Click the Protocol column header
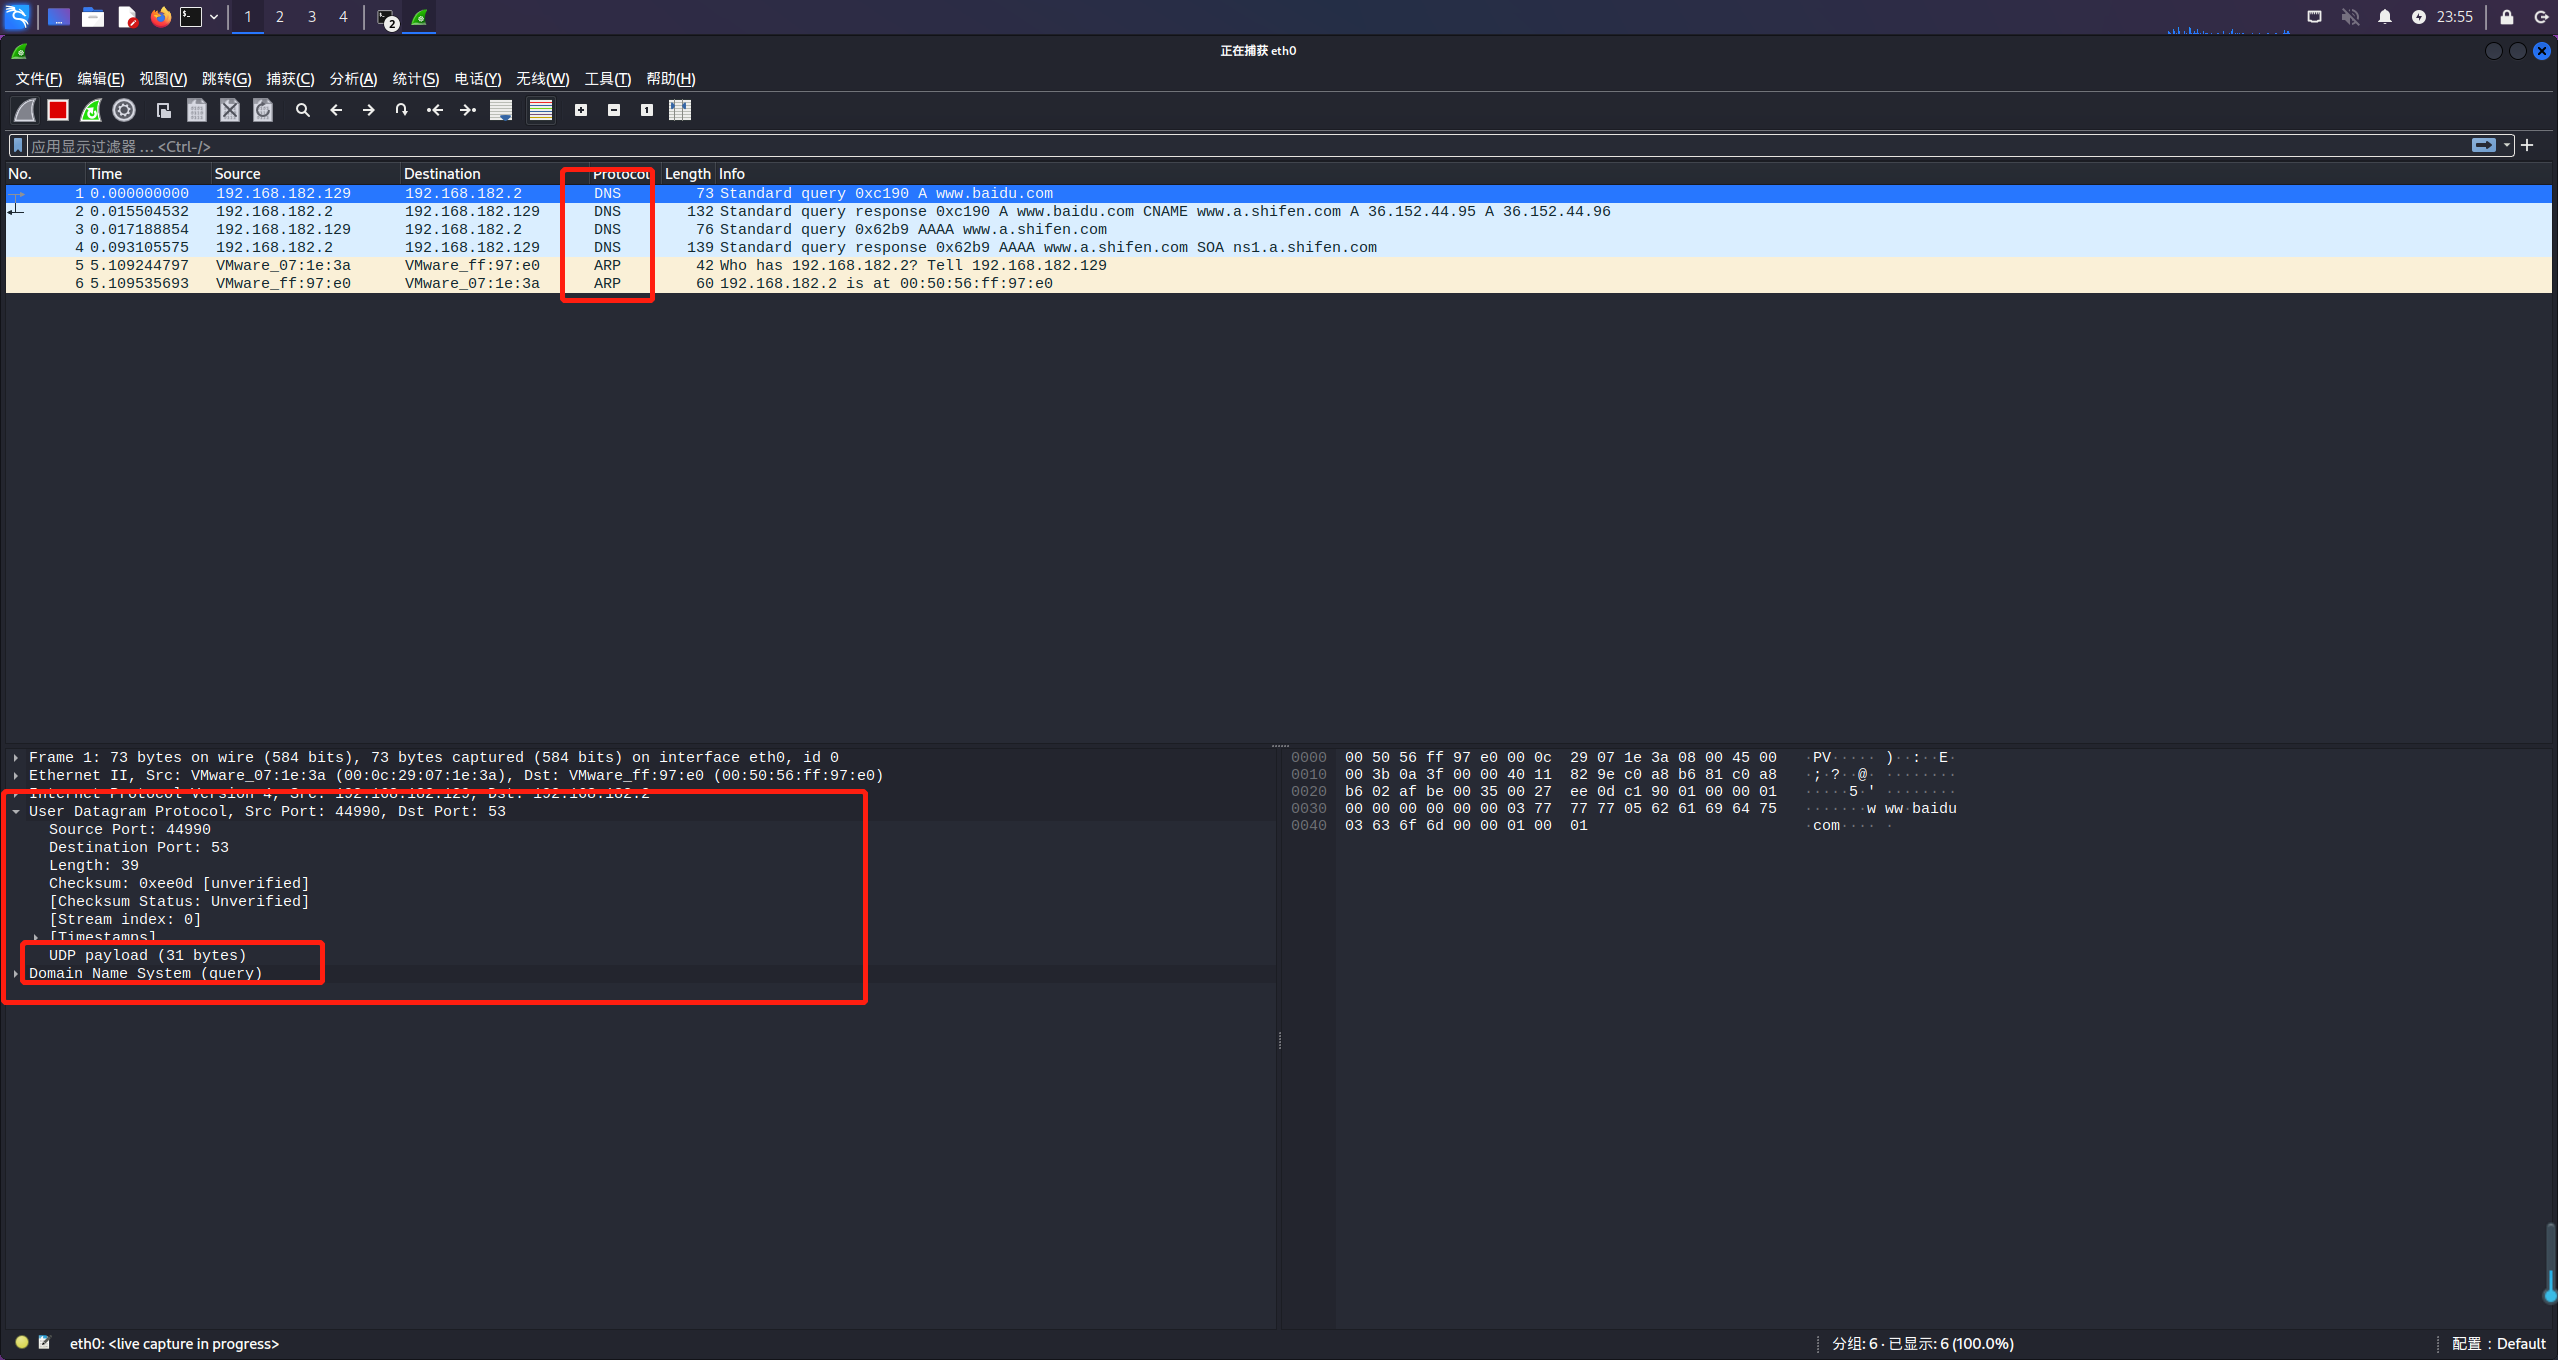 pyautogui.click(x=620, y=174)
